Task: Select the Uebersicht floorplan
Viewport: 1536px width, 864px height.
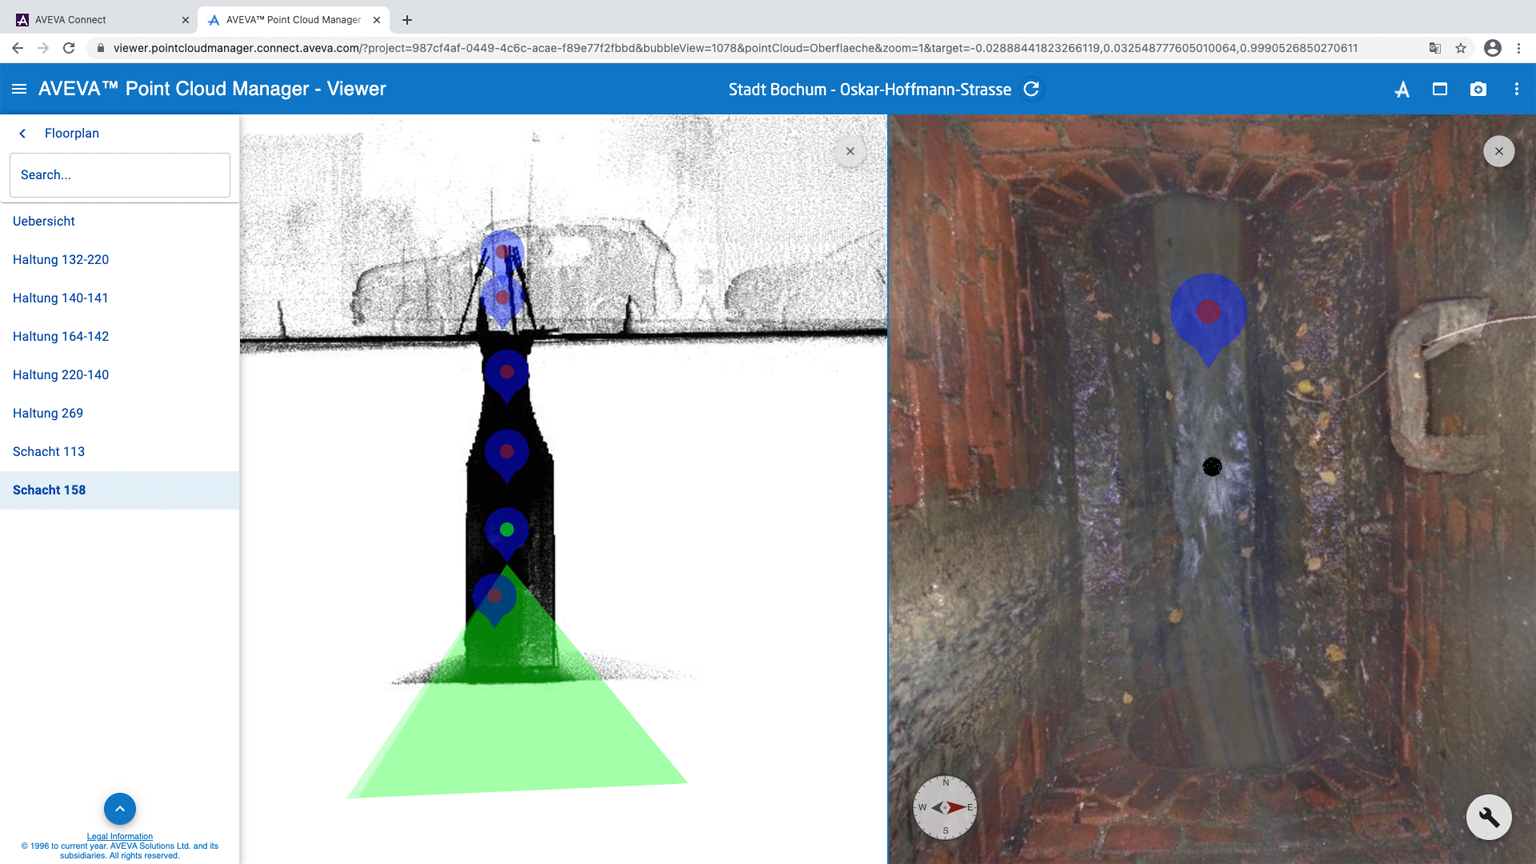Action: [x=44, y=221]
